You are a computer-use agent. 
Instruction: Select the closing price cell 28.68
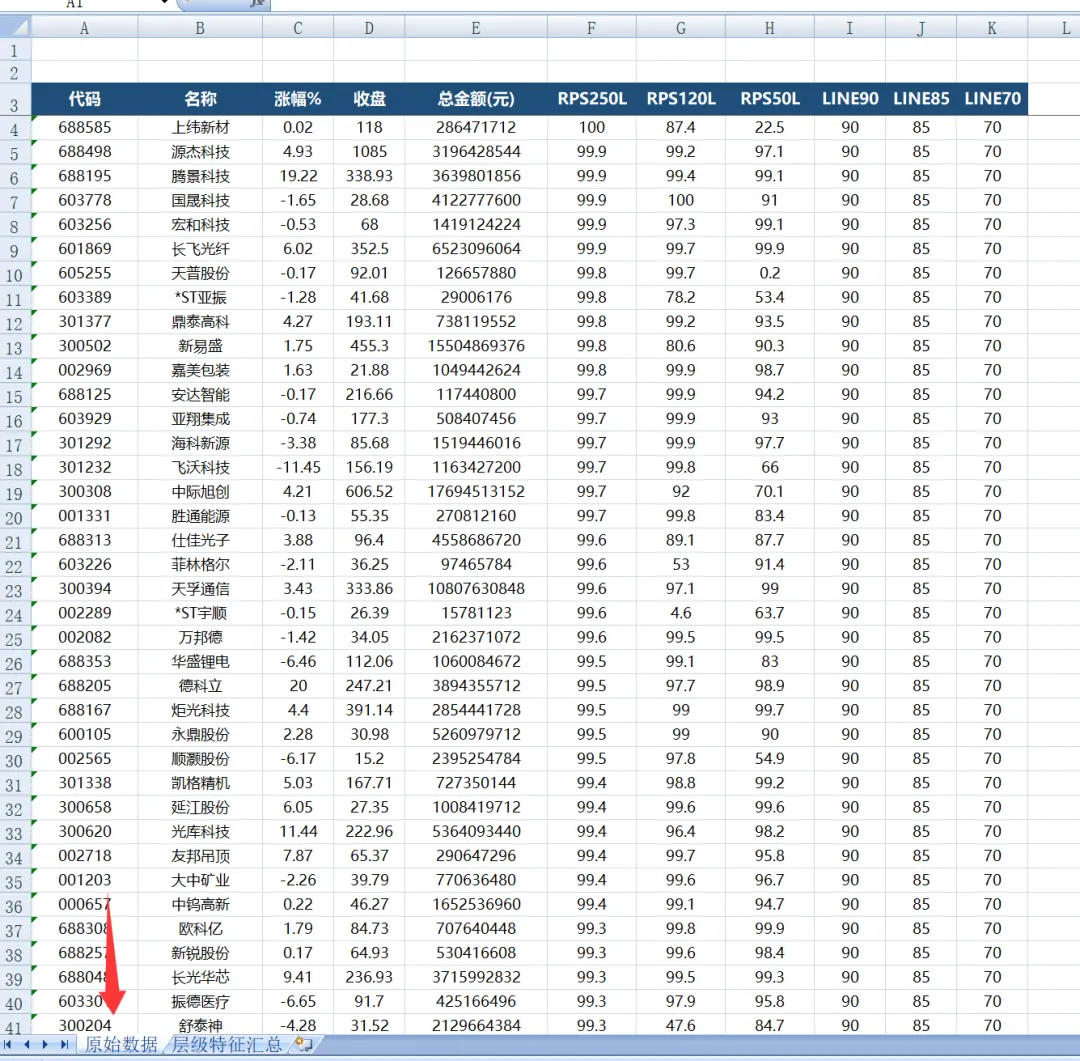point(369,200)
